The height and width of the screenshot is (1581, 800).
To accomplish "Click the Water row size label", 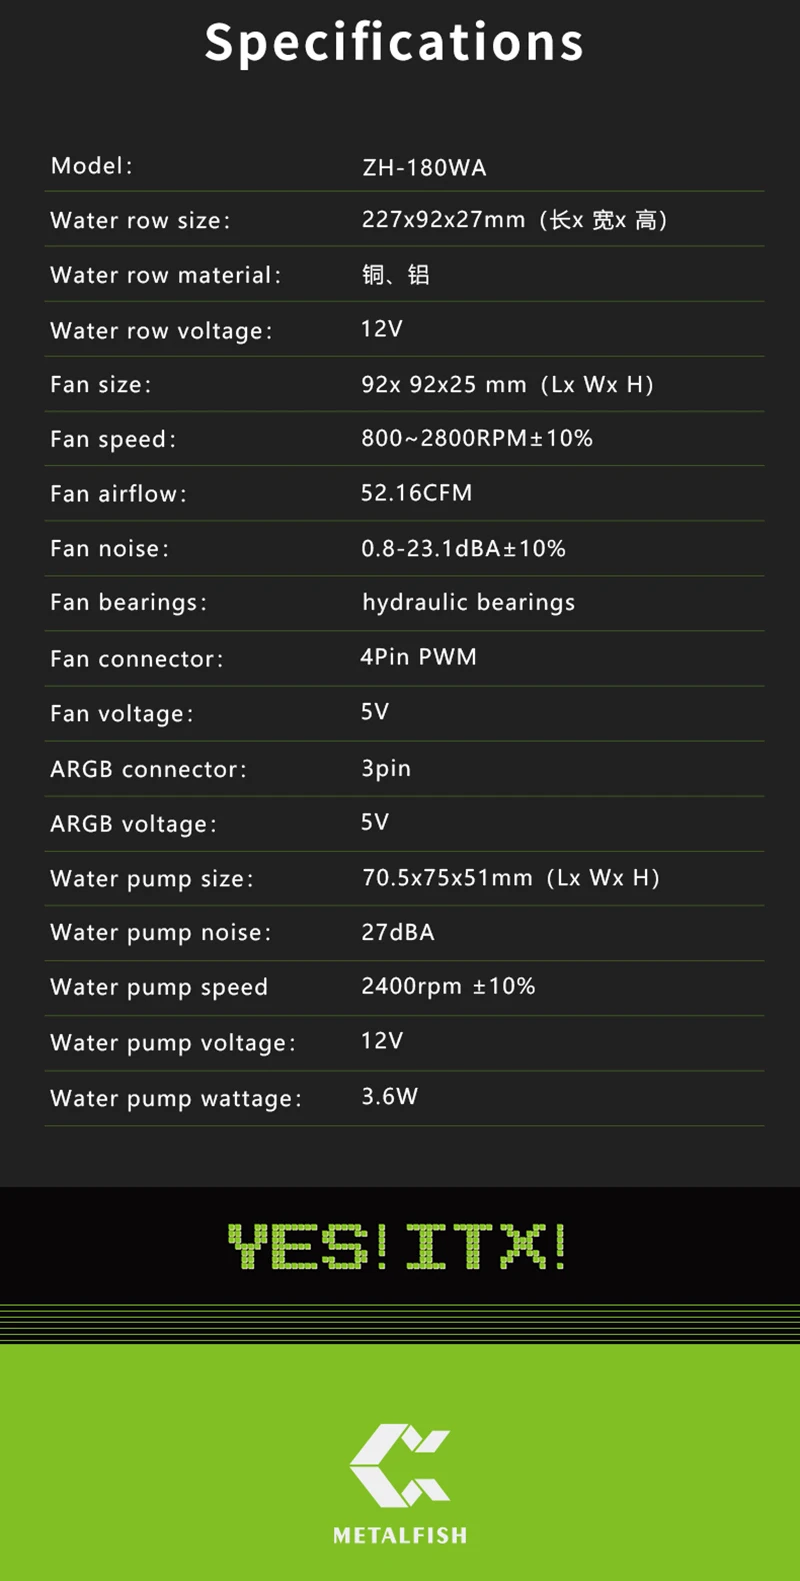I will pos(140,221).
